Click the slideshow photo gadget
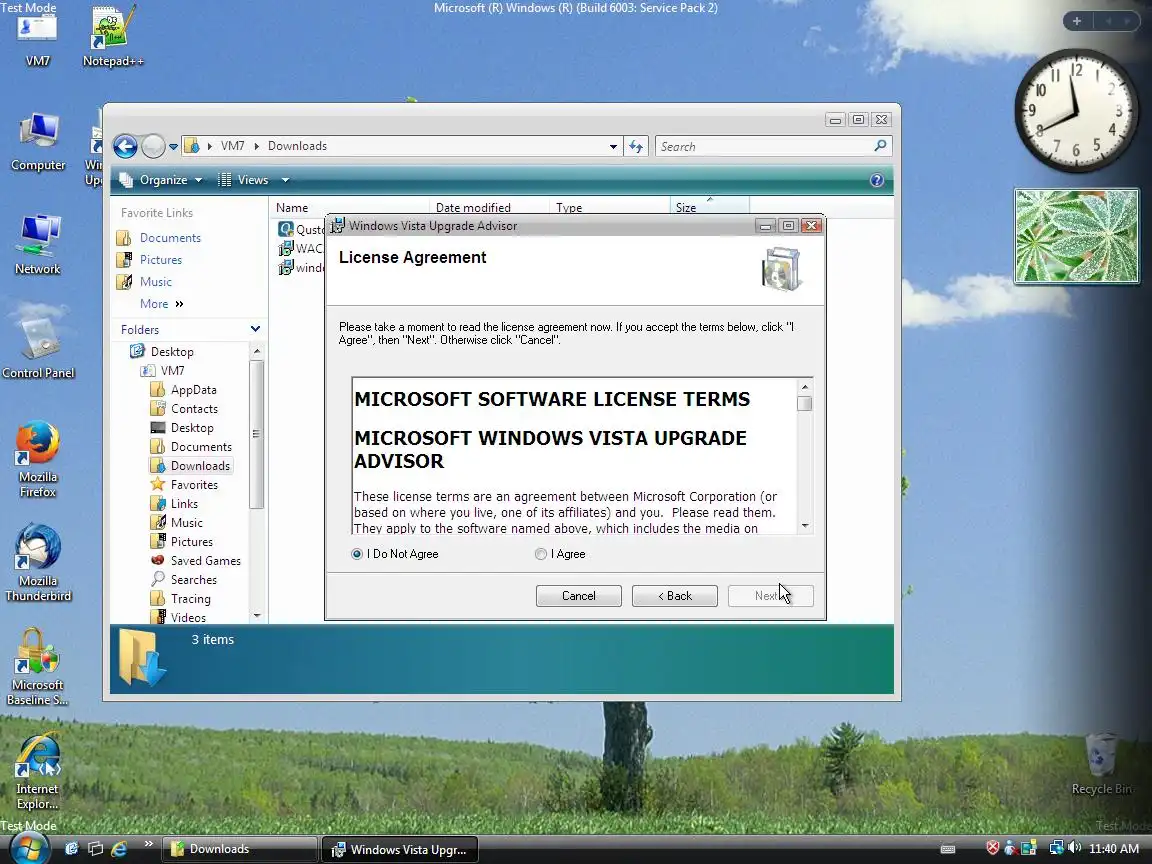The height and width of the screenshot is (864, 1152). (1076, 236)
